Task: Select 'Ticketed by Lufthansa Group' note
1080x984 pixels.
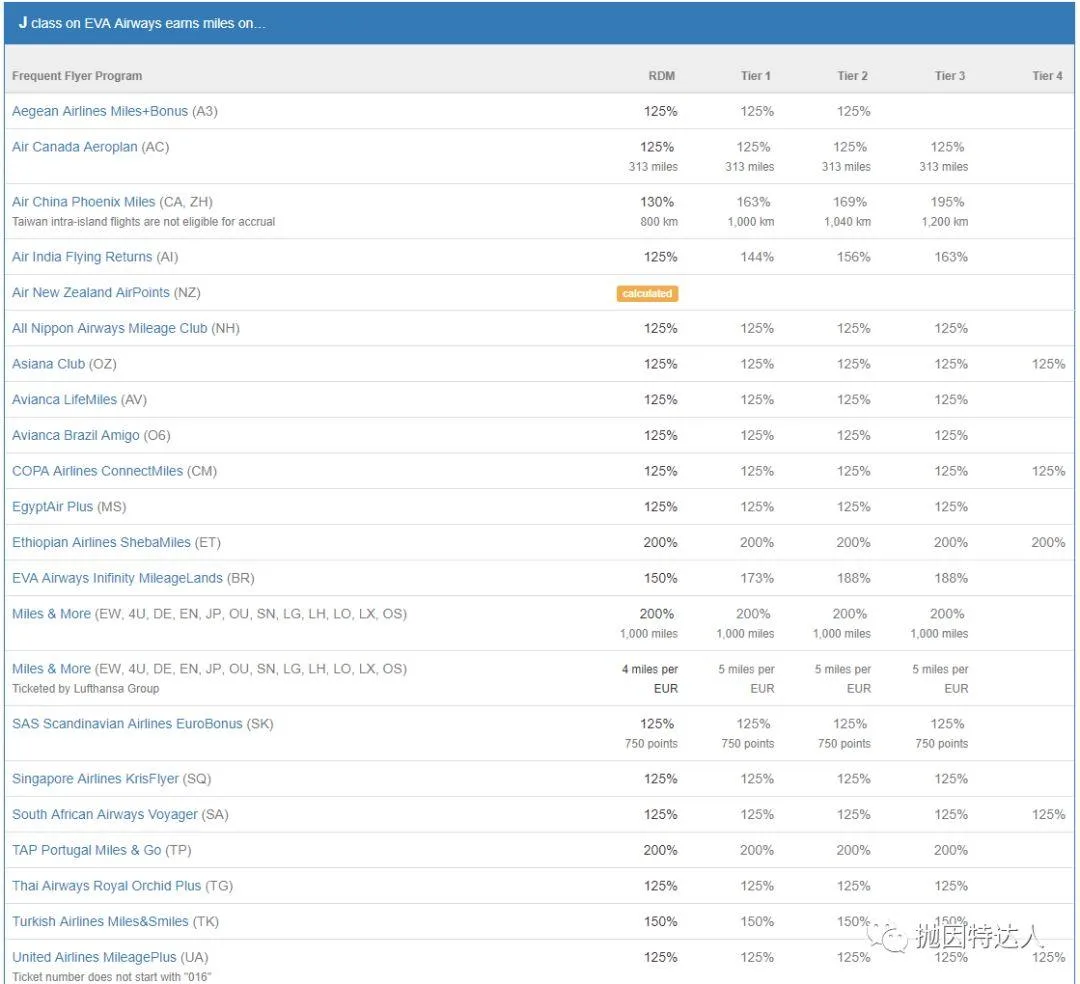Action: (85, 689)
